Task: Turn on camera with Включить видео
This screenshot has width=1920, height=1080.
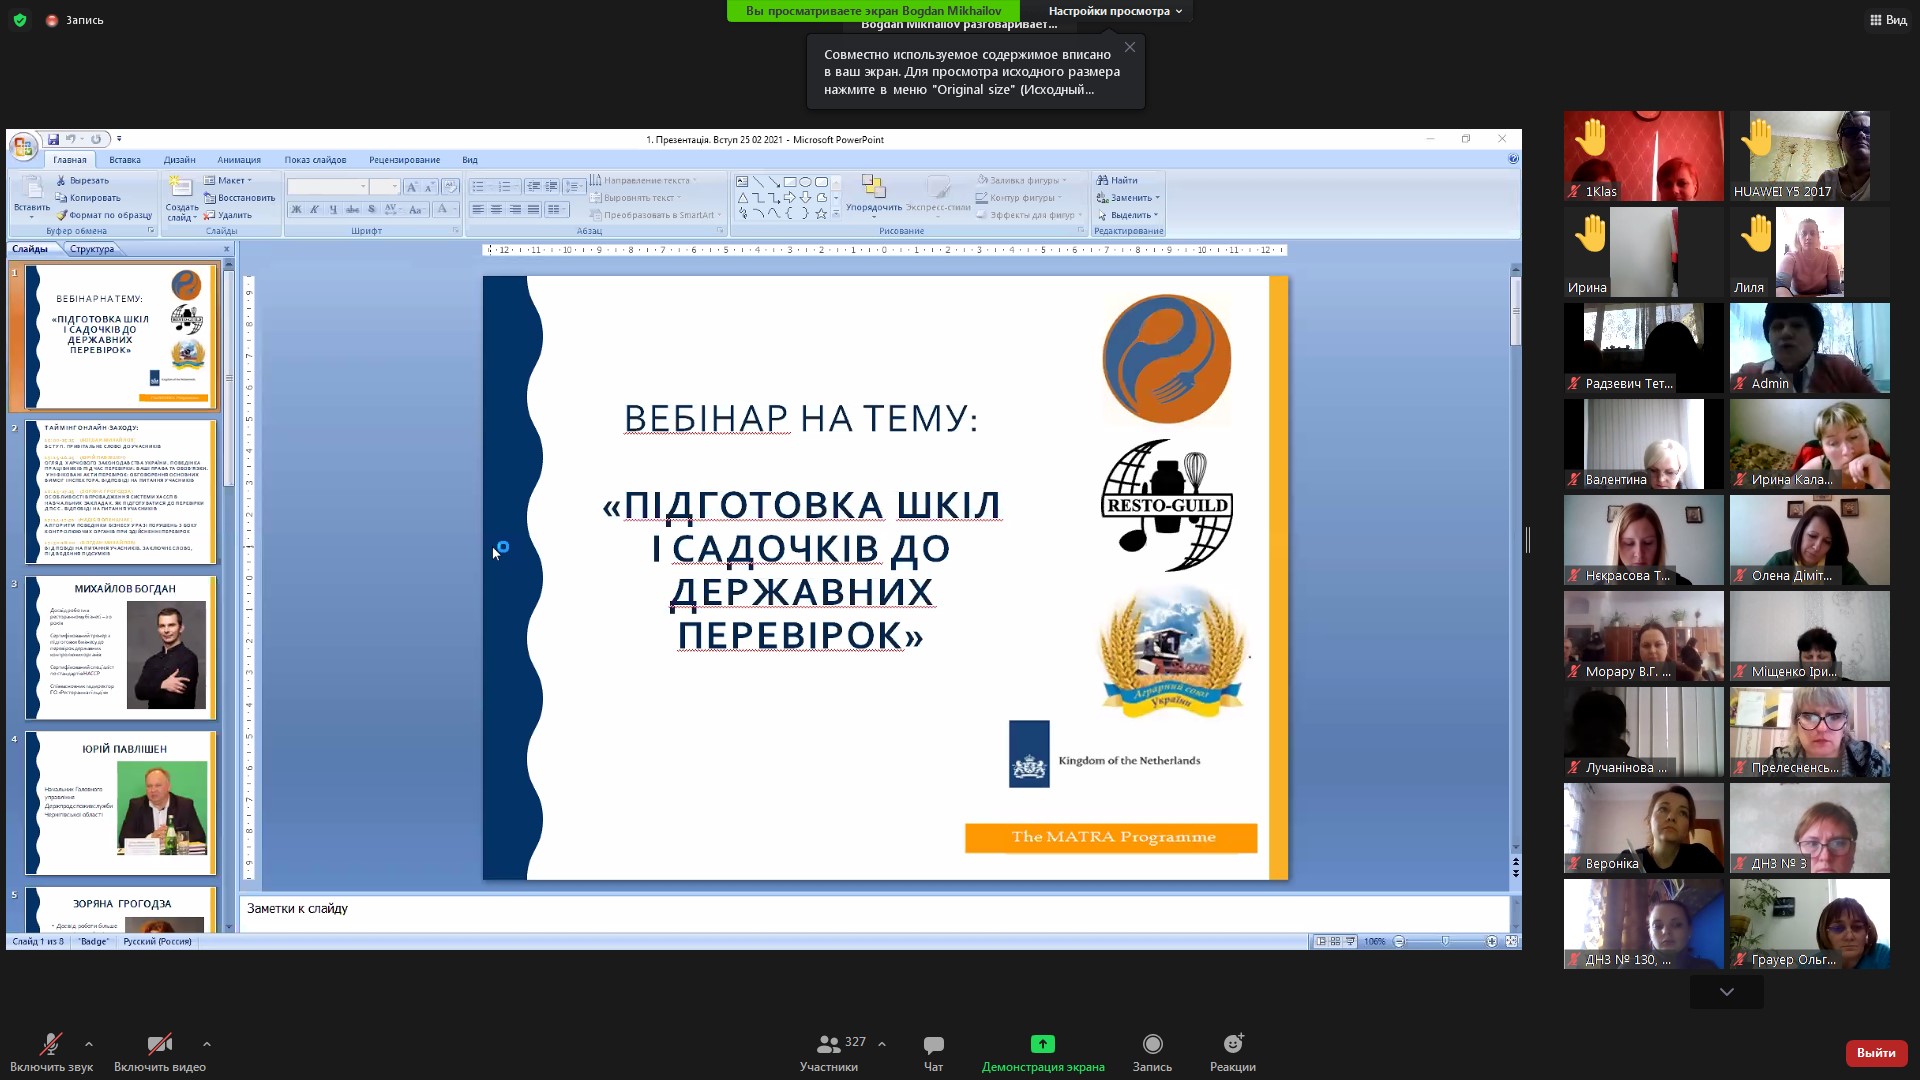Action: (x=160, y=1052)
